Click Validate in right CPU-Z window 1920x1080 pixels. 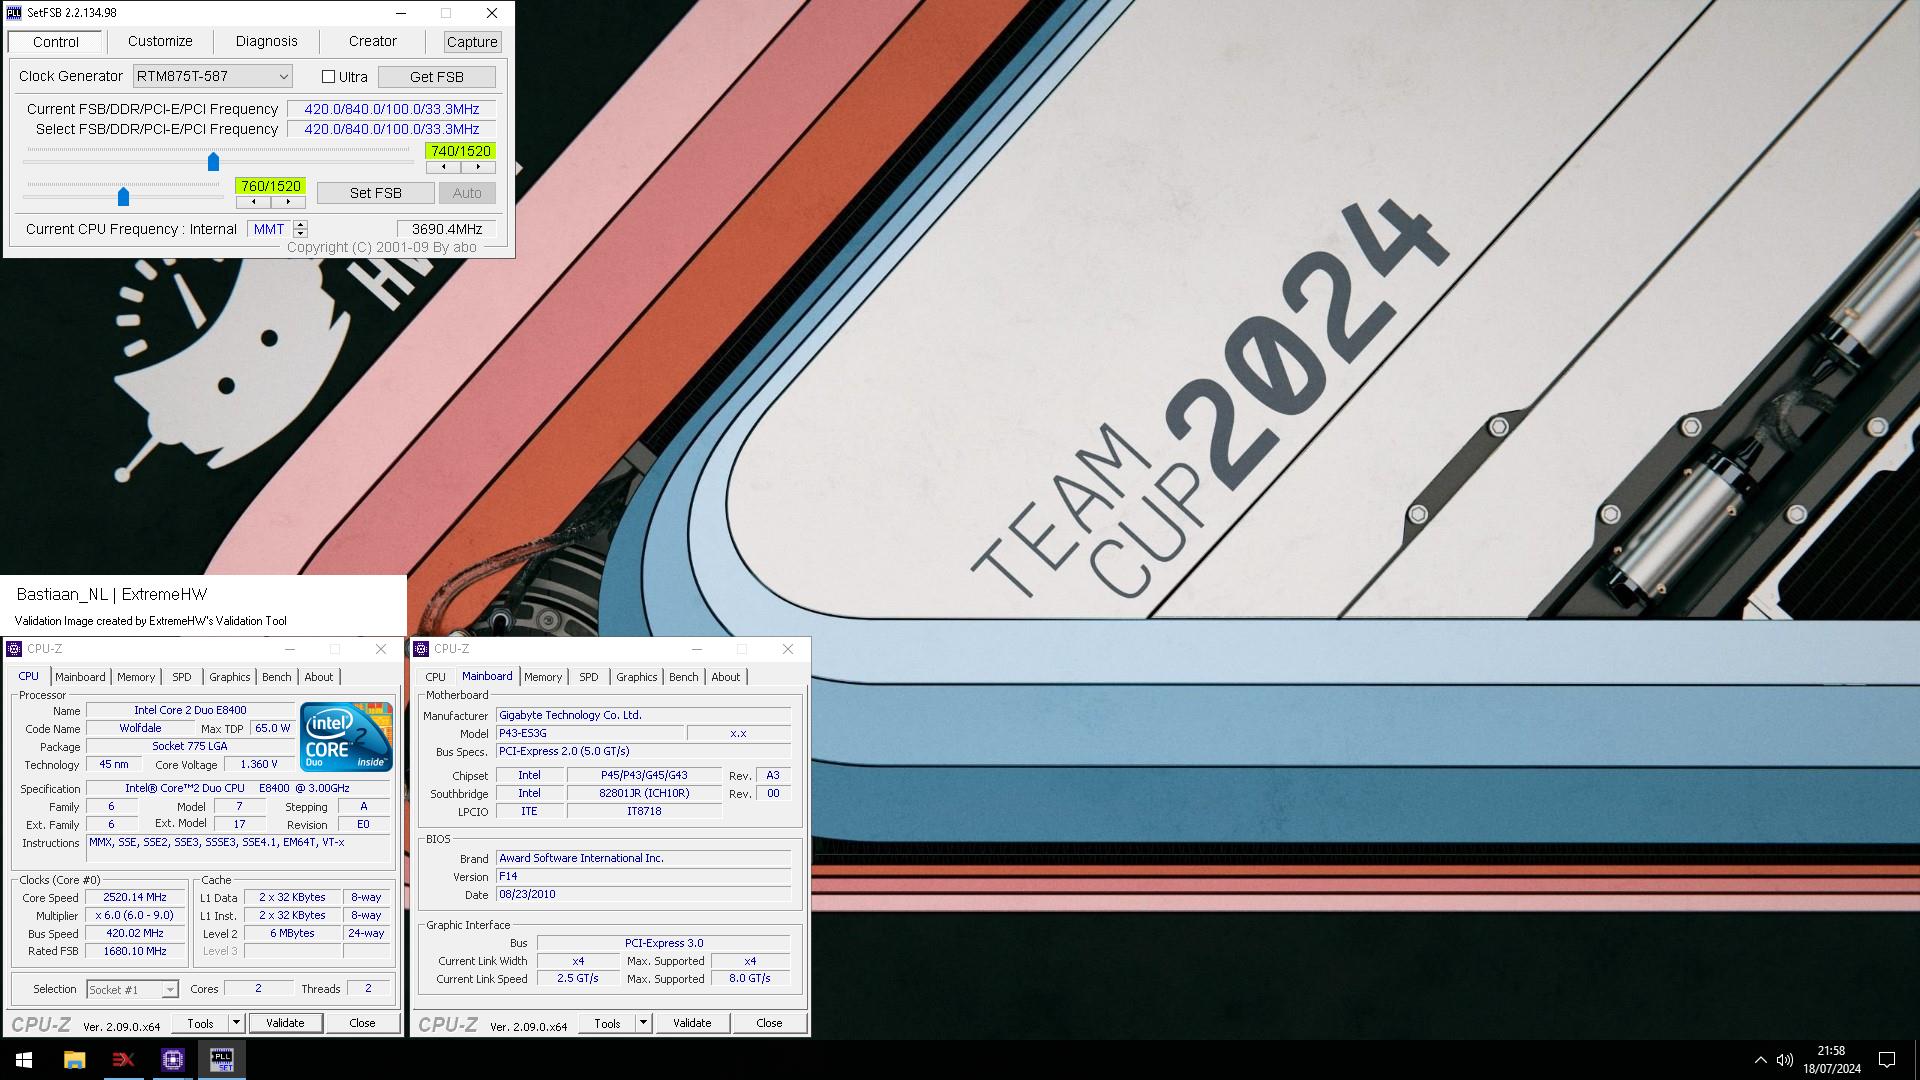692,1023
